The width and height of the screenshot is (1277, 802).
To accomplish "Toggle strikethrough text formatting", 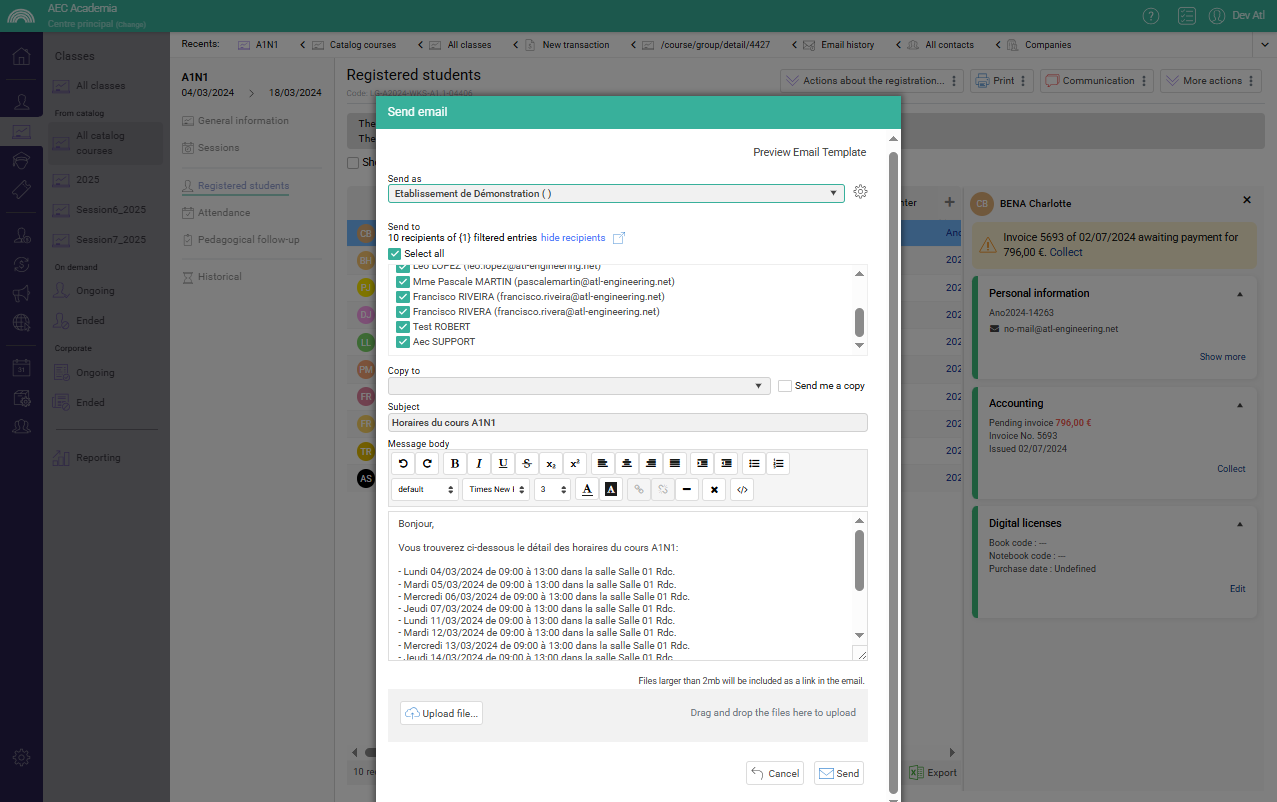I will 527,463.
